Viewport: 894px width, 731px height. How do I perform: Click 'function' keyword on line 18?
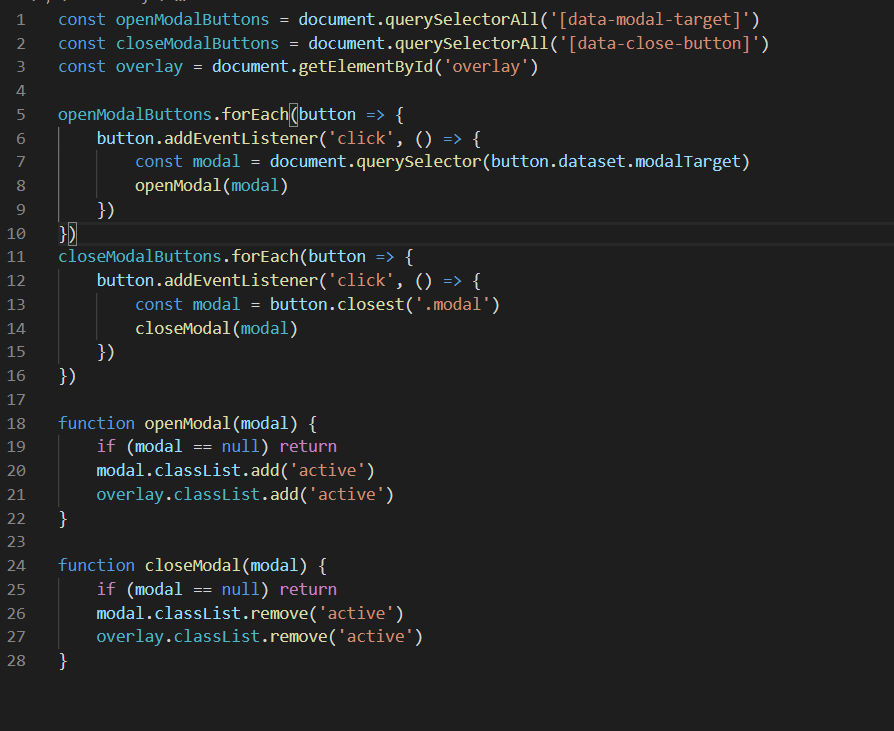point(96,424)
